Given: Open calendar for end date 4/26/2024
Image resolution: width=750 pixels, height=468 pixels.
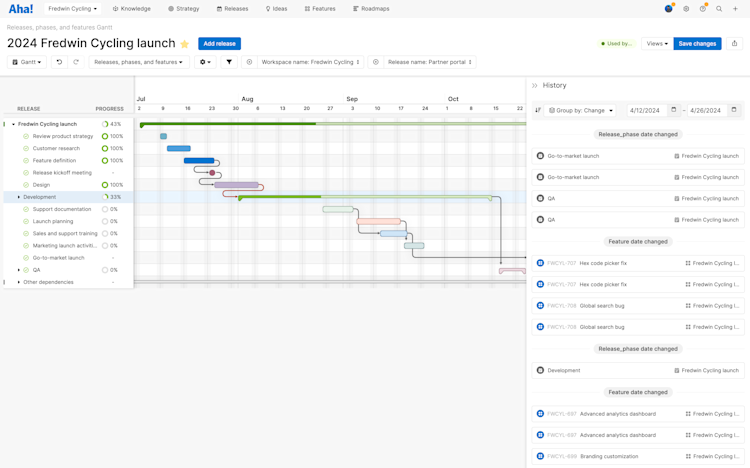Looking at the screenshot, I should (x=734, y=110).
